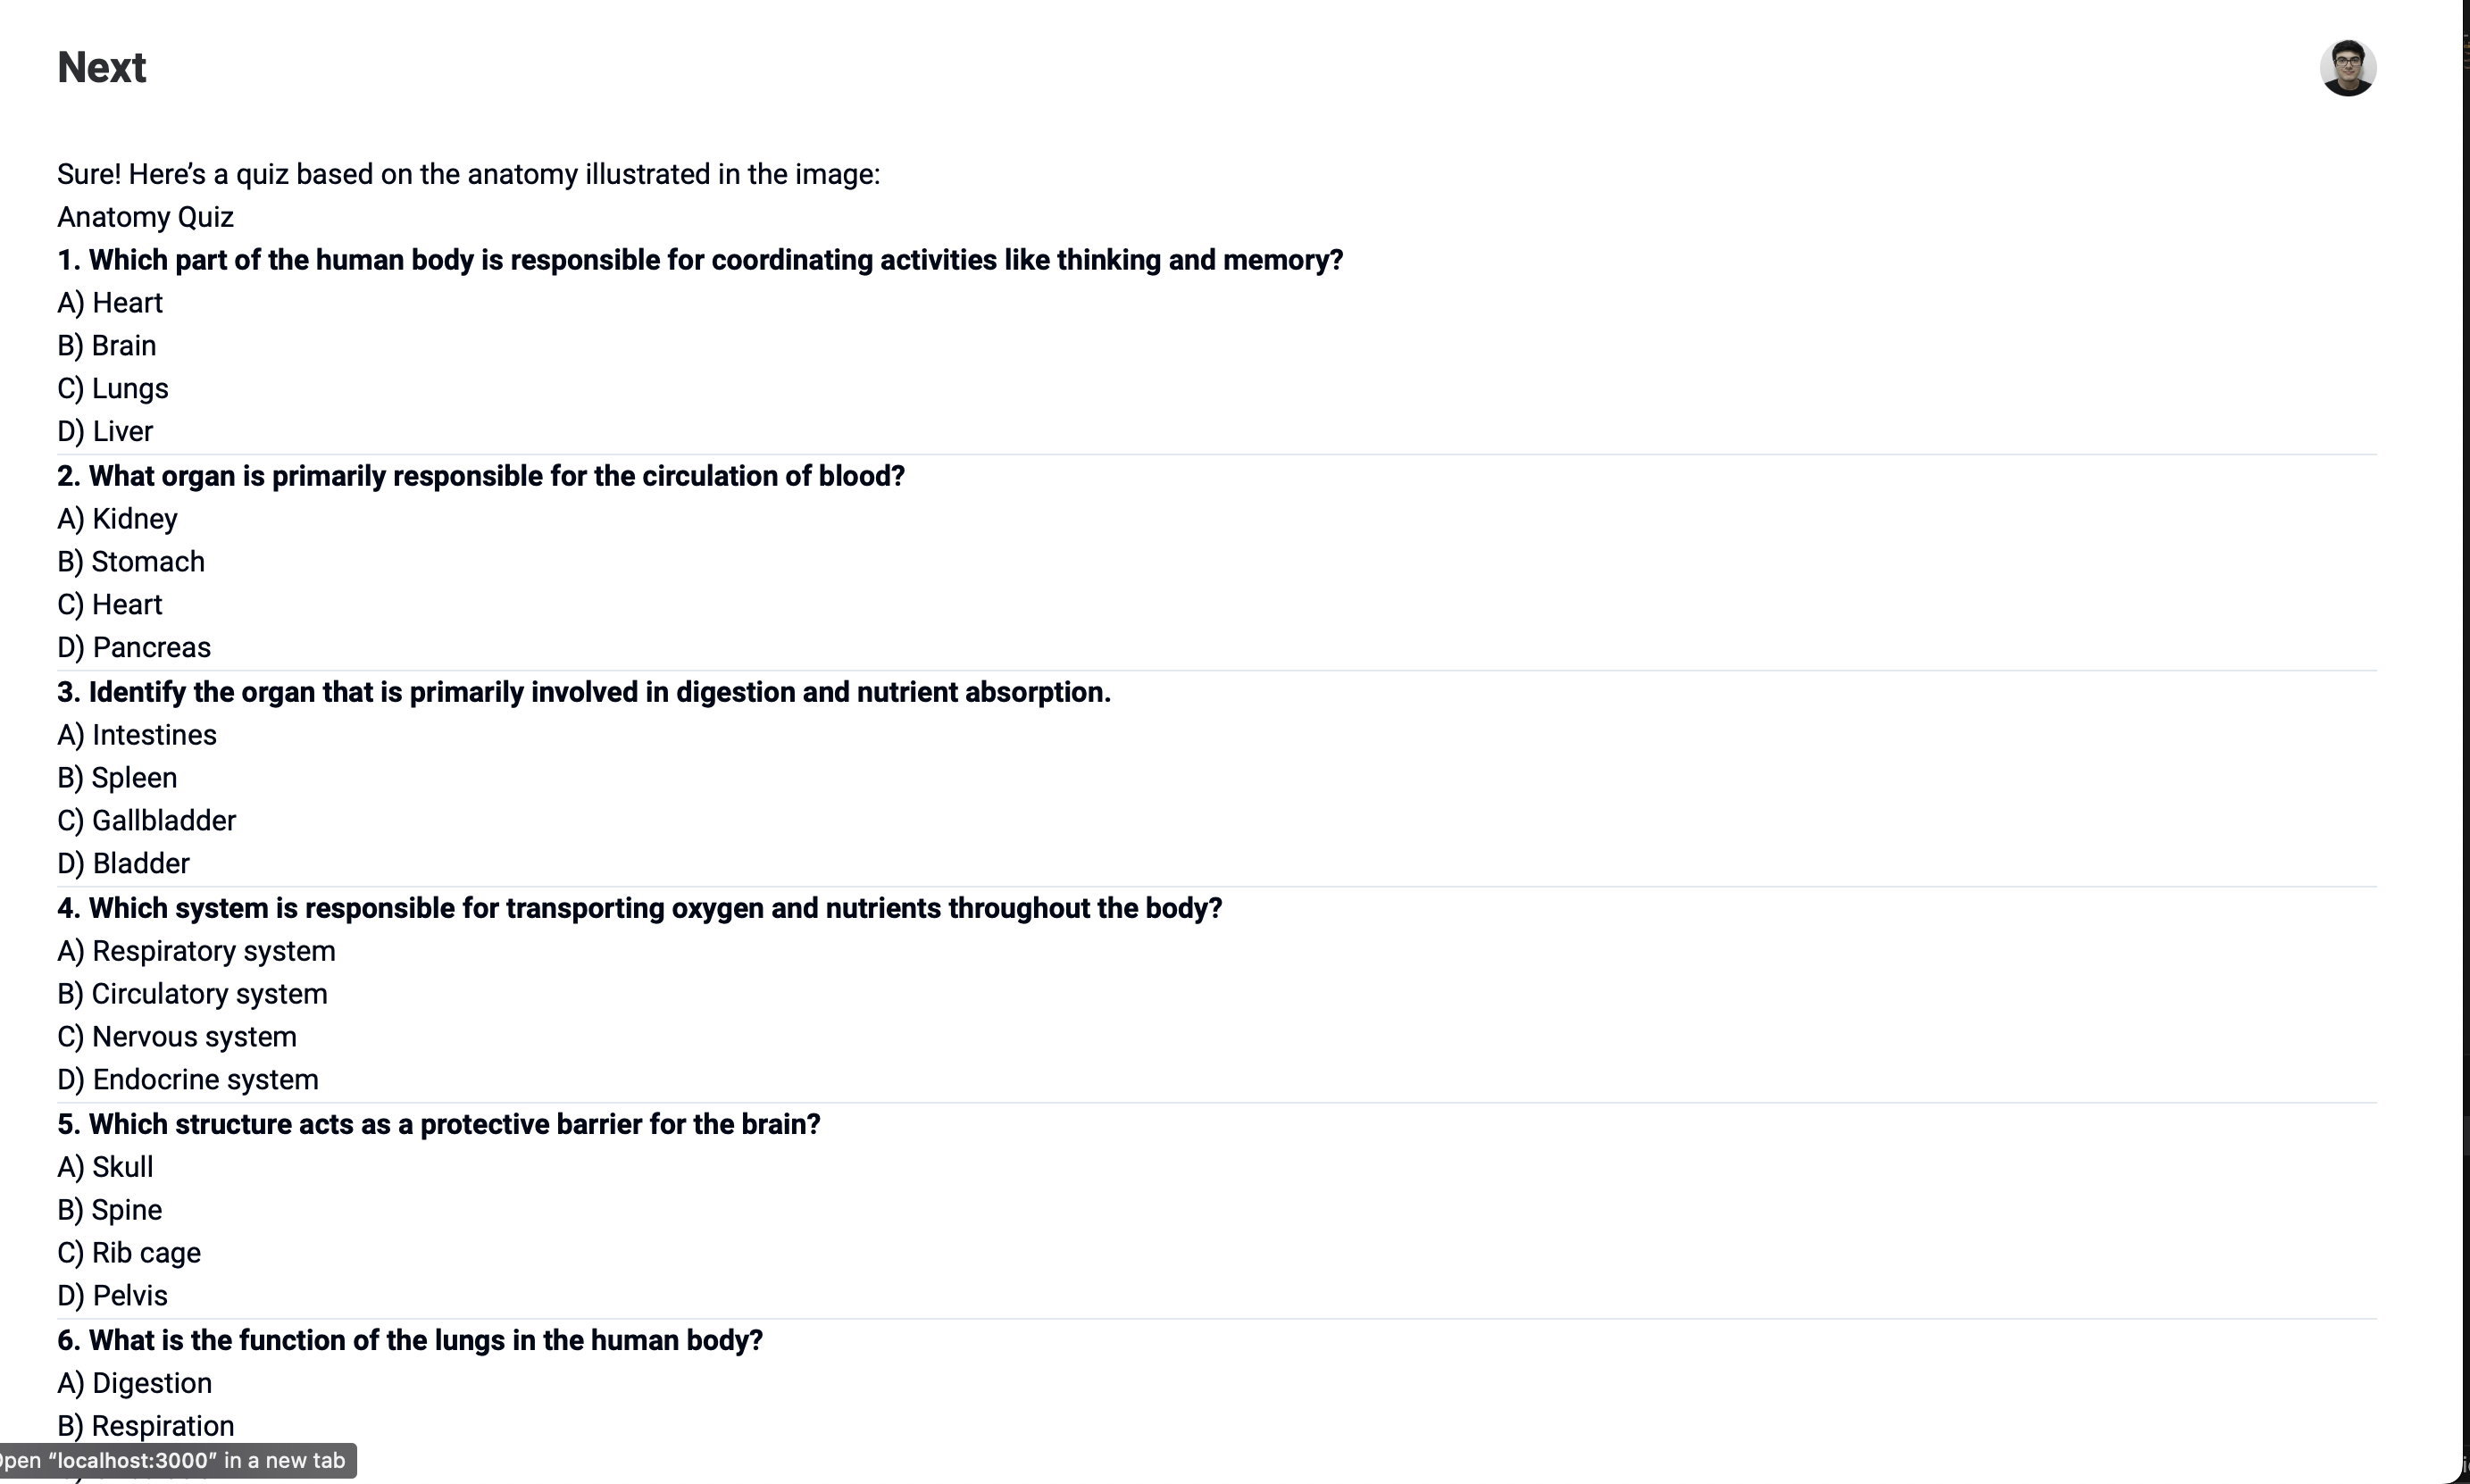This screenshot has width=2470, height=1484.
Task: Choose C) Gallbladder option
Action: click(147, 821)
